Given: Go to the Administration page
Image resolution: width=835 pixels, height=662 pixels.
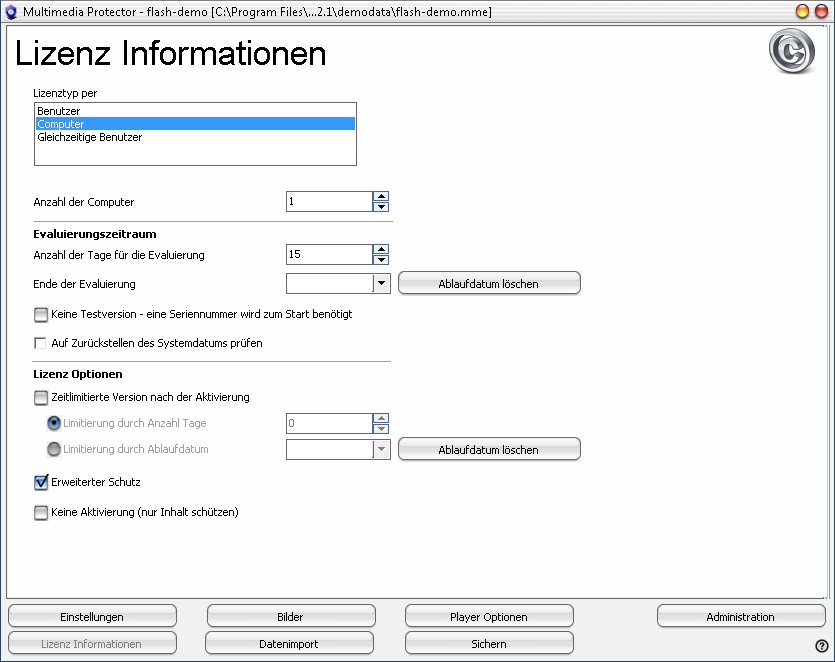Looking at the screenshot, I should (x=740, y=617).
